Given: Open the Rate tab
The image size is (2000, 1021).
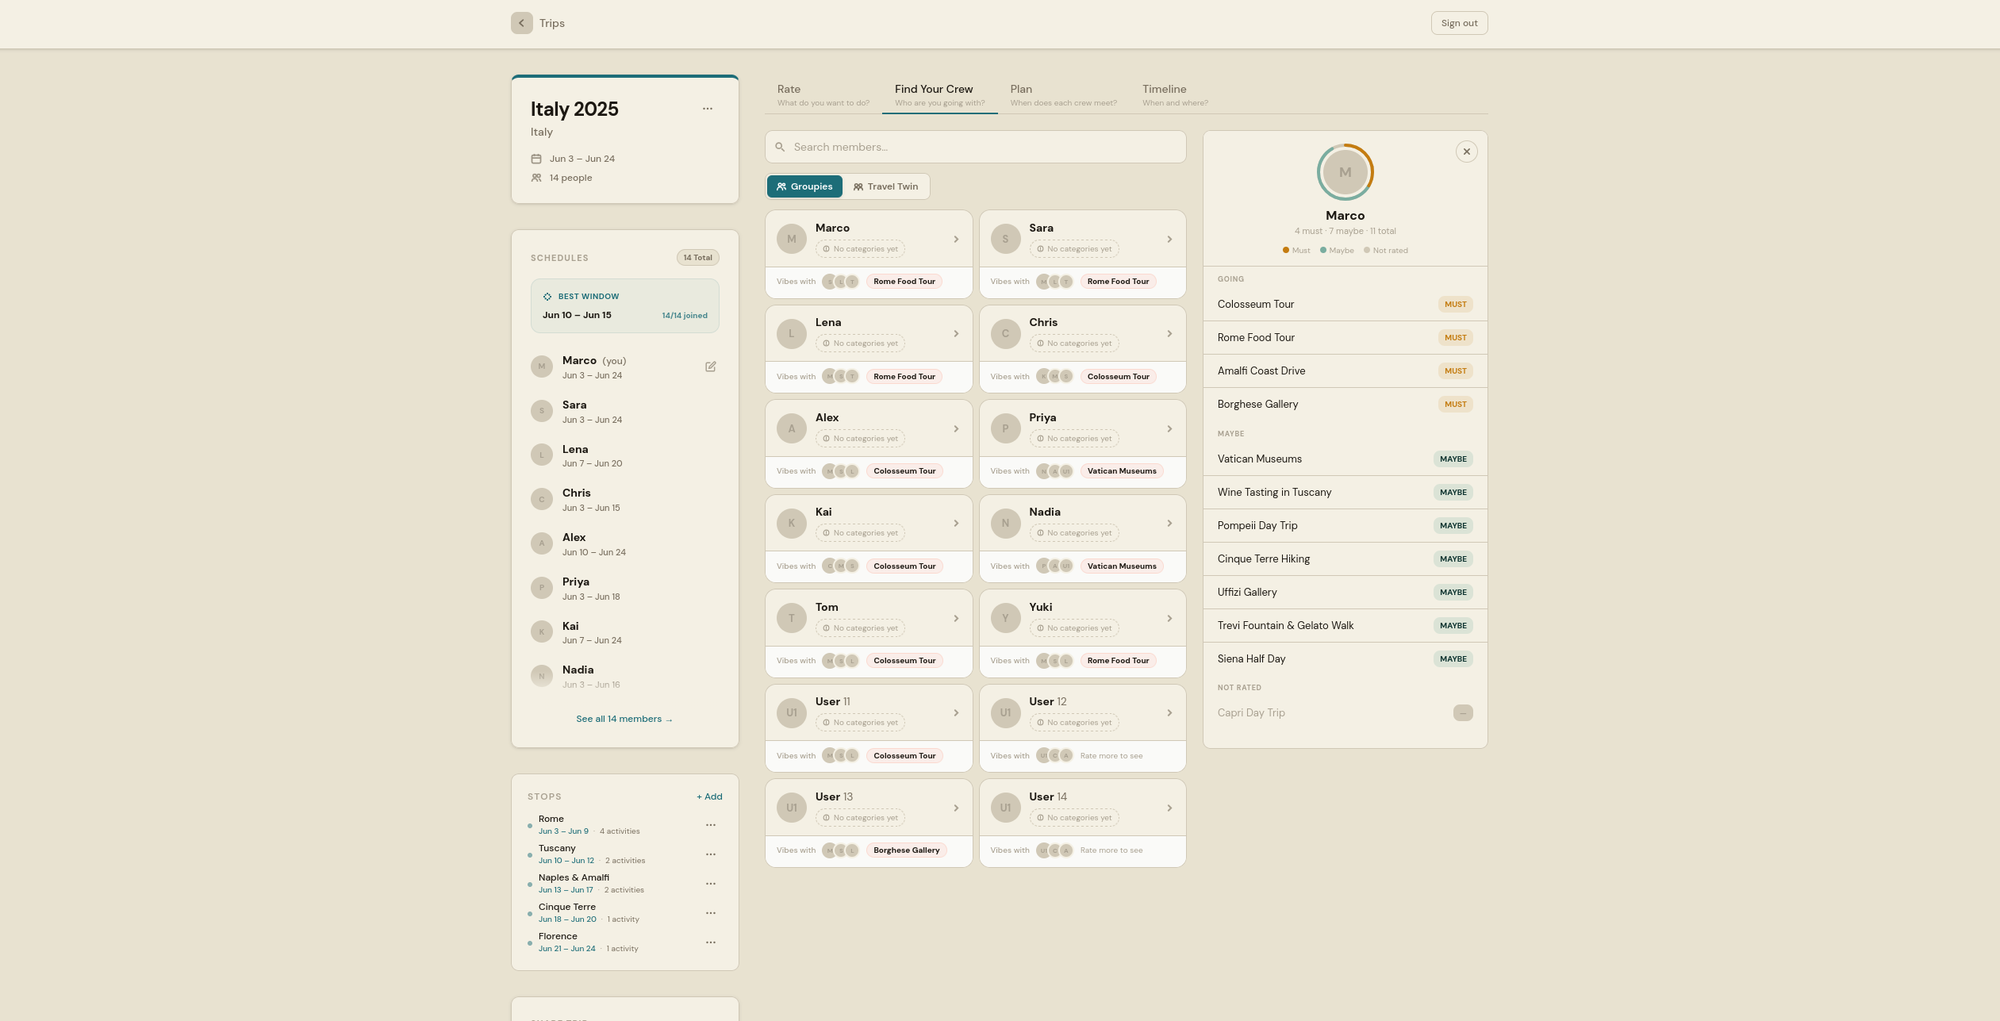Looking at the screenshot, I should click(823, 95).
